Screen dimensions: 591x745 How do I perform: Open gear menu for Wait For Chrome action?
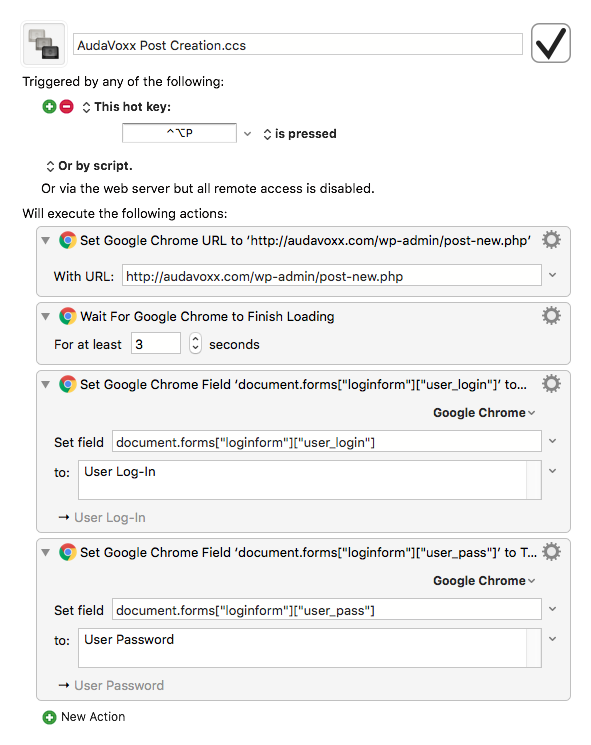(551, 316)
